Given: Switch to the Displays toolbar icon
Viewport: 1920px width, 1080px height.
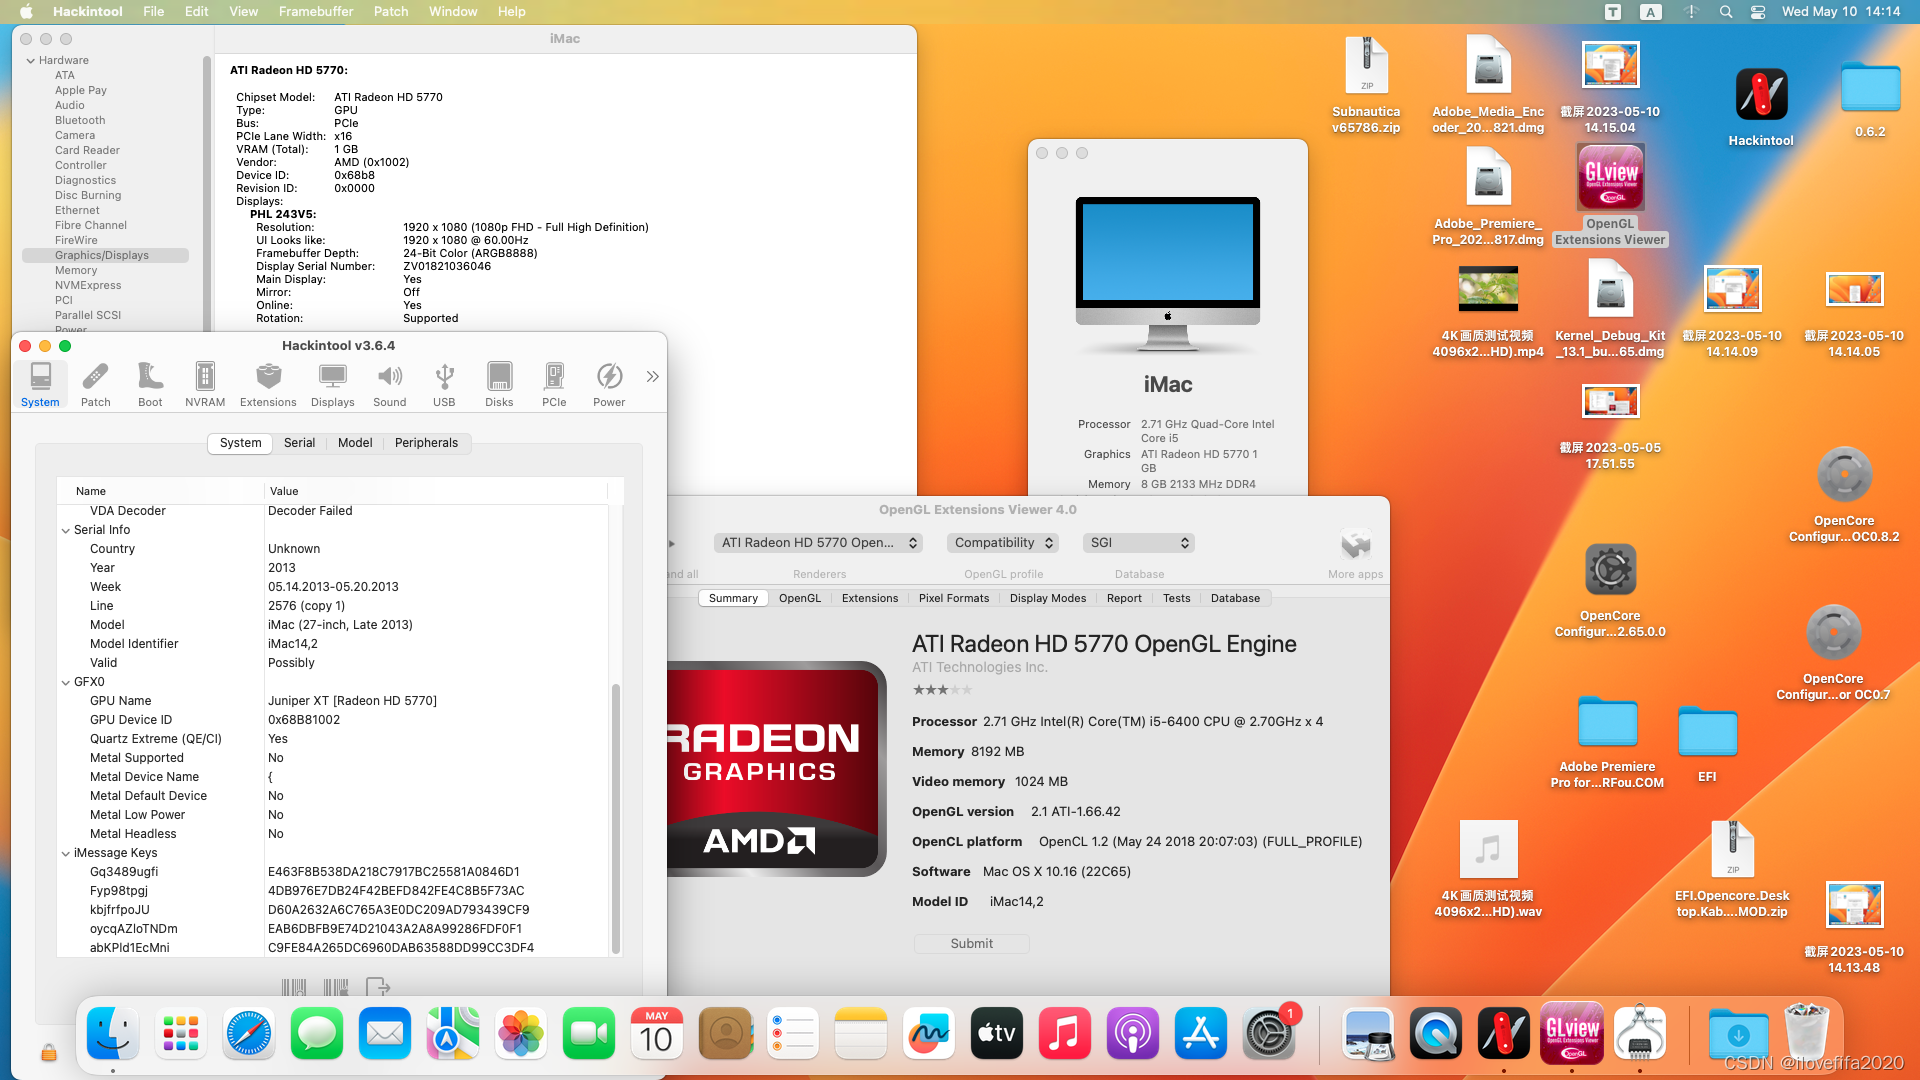Looking at the screenshot, I should 332,384.
